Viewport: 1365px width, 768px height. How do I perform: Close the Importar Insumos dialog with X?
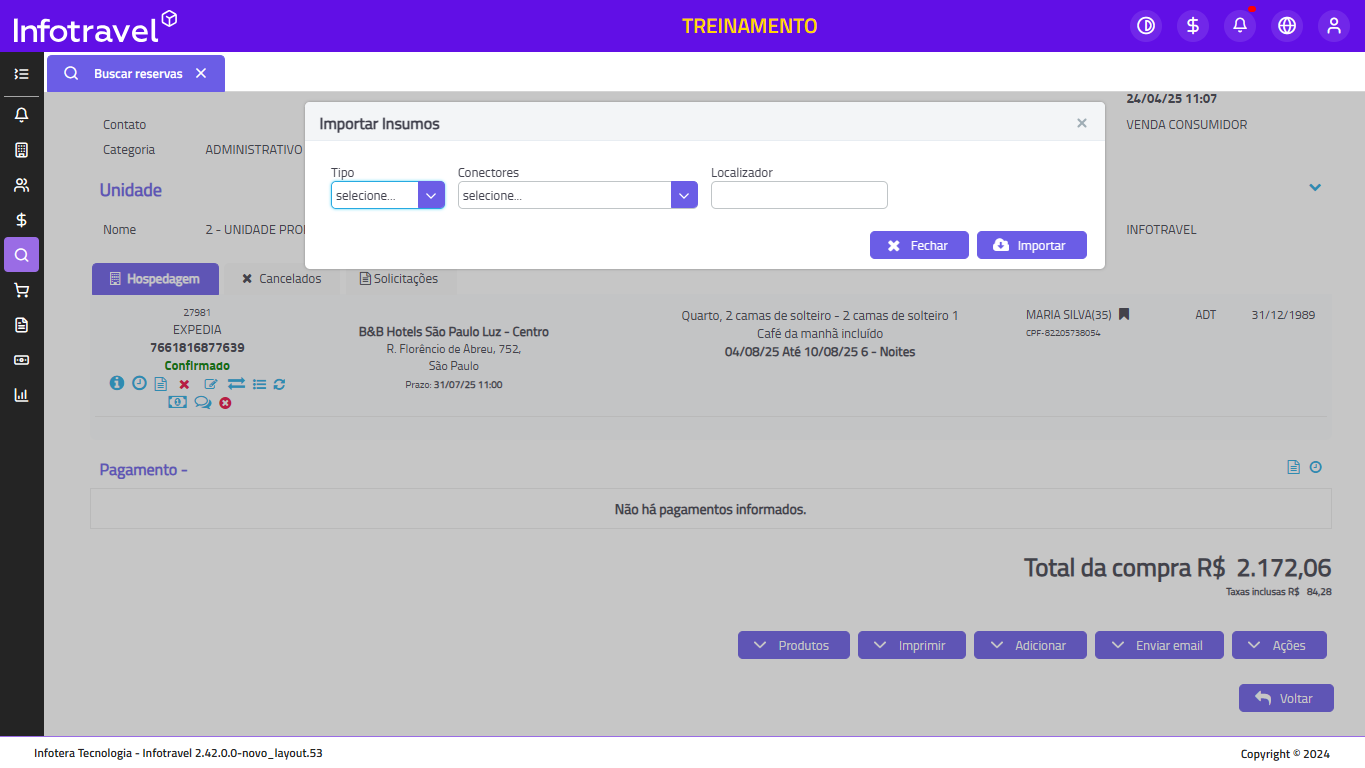coord(1081,123)
